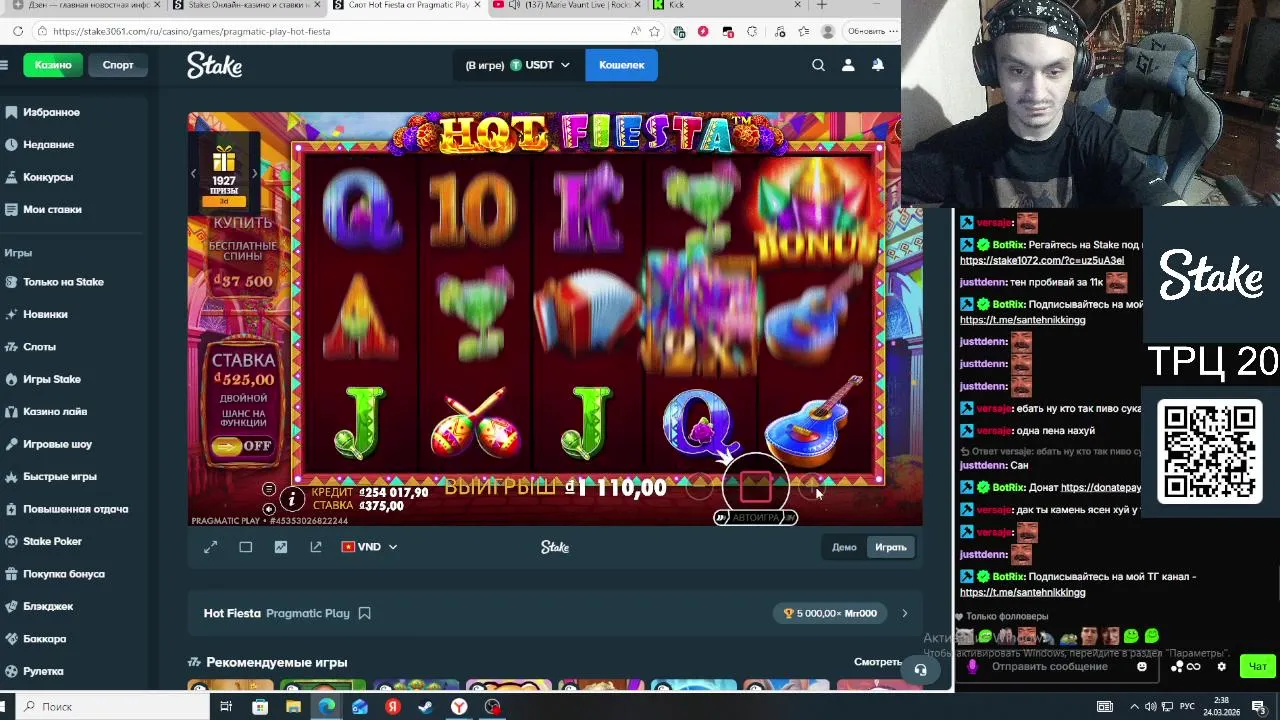The height and width of the screenshot is (720, 1280).
Task: Click next arrow beside prizes widget
Action: 254,173
